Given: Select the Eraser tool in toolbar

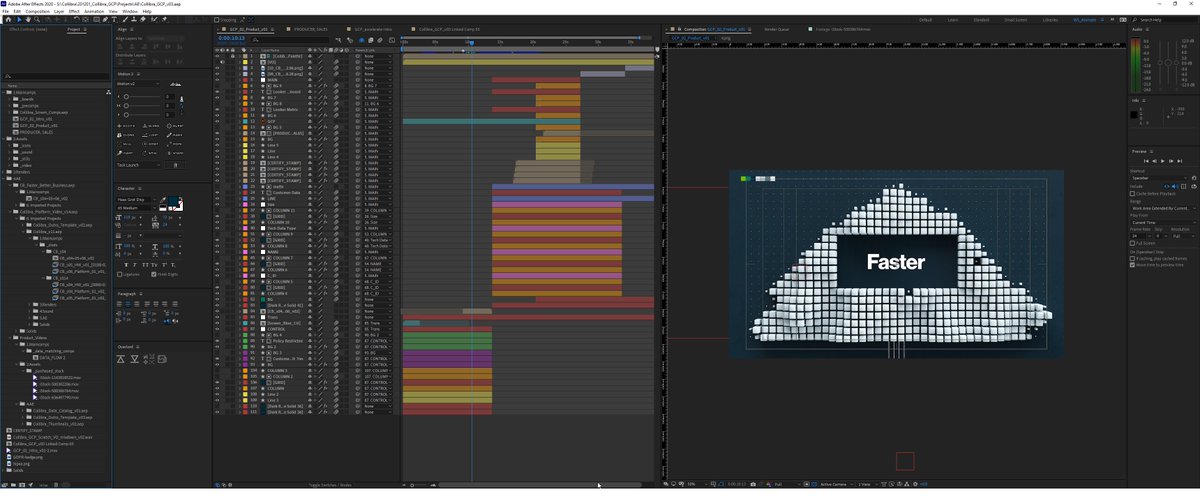Looking at the screenshot, I should pyautogui.click(x=143, y=19).
